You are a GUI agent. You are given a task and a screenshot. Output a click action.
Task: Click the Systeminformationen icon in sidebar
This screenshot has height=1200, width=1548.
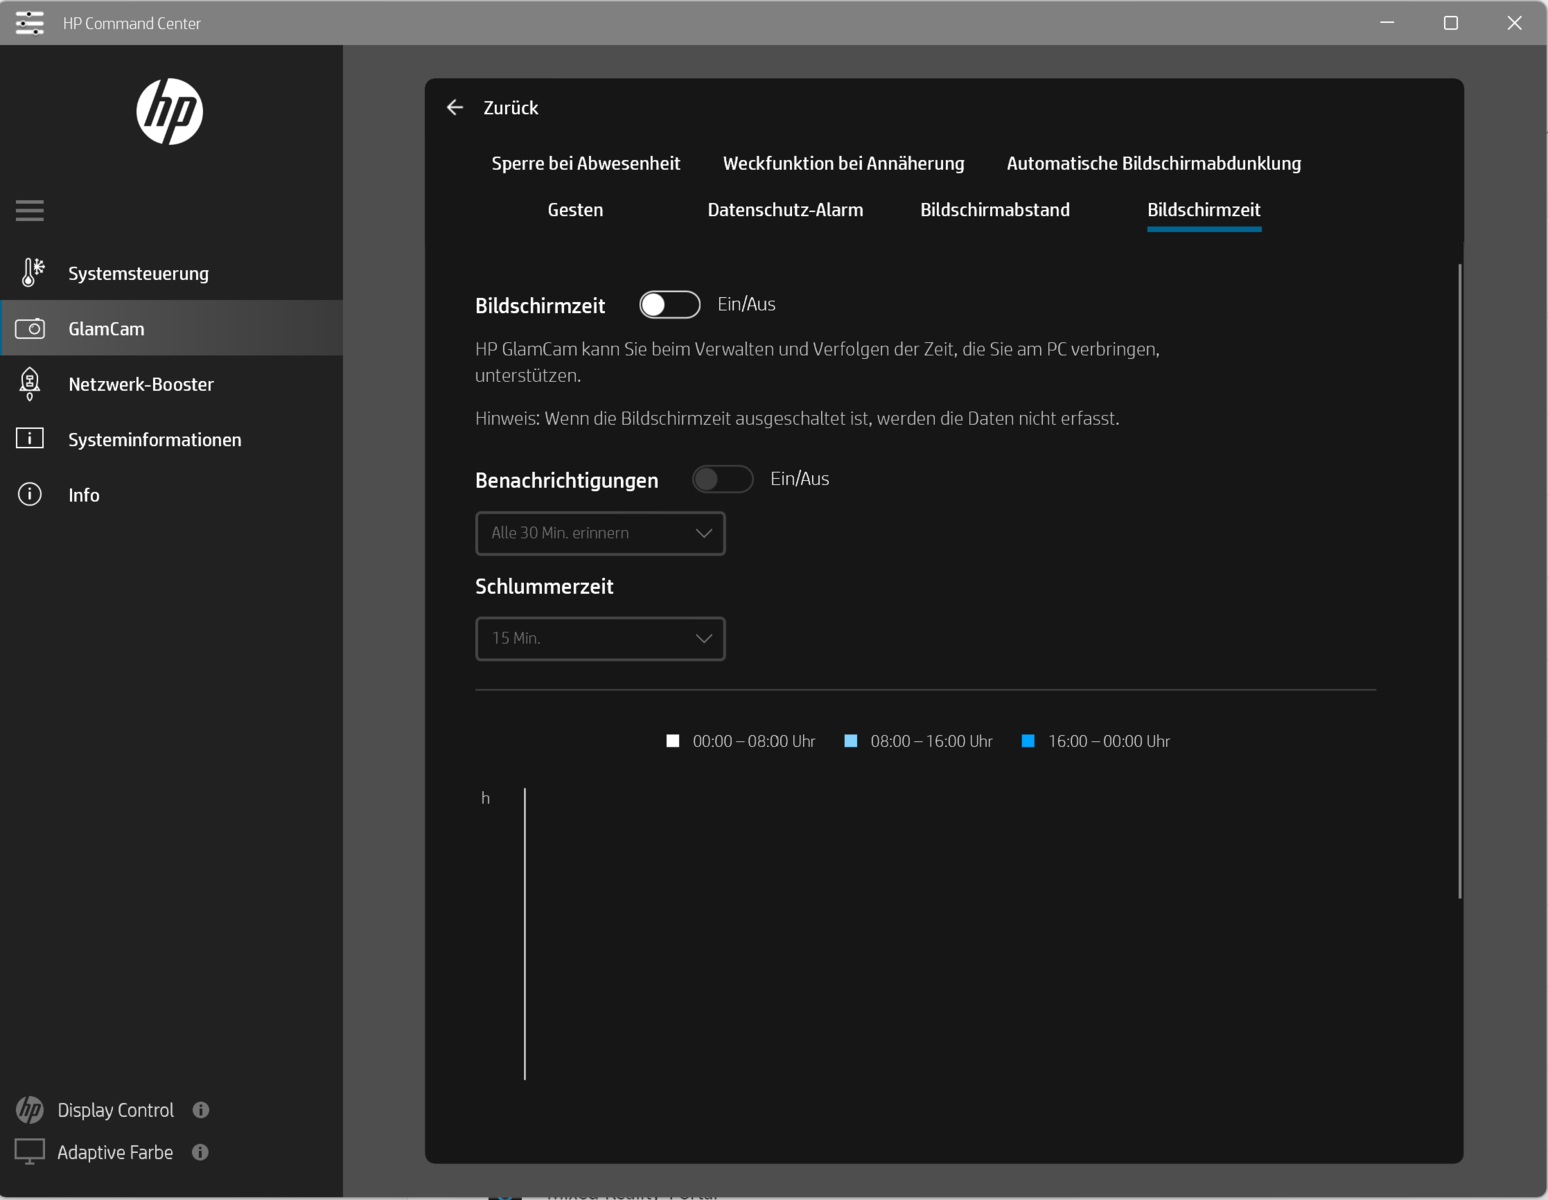[x=30, y=439]
